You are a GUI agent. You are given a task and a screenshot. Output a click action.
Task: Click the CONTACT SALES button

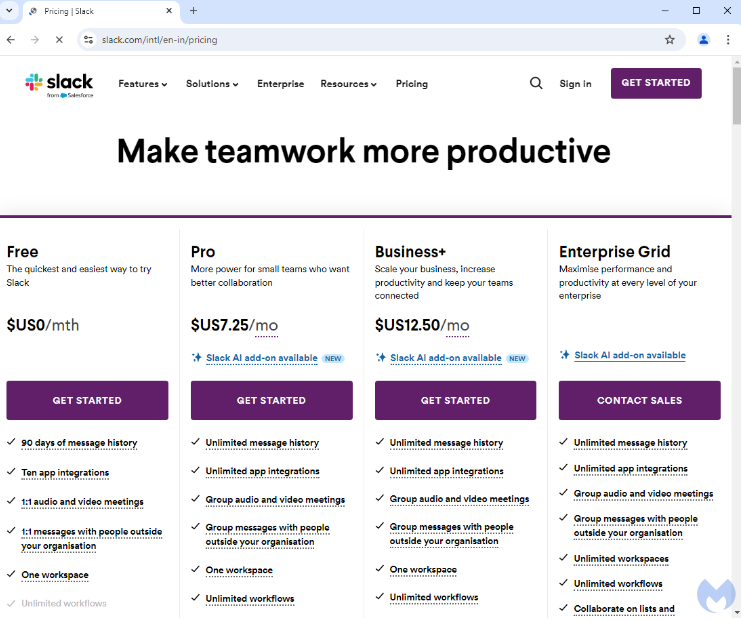click(x=639, y=400)
